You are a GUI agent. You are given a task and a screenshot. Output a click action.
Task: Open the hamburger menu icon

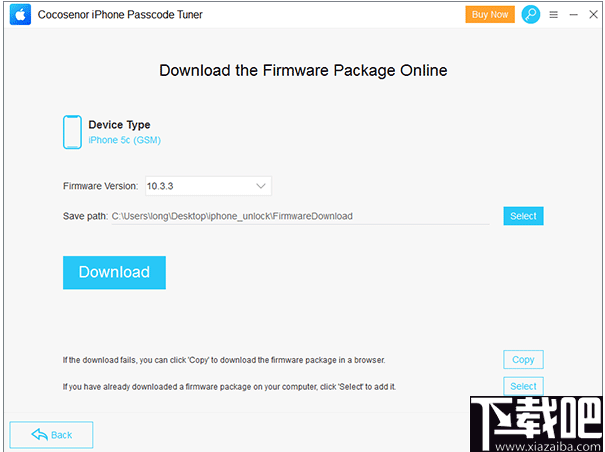click(x=553, y=15)
